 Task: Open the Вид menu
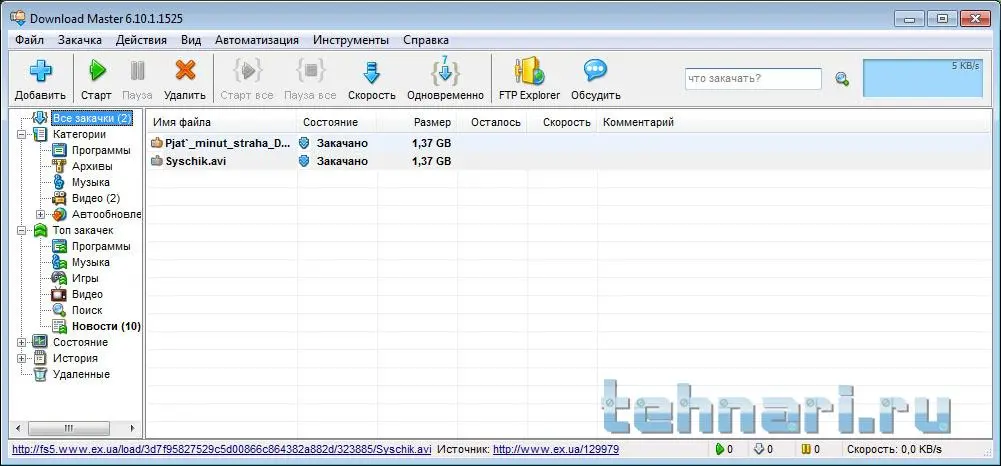[x=191, y=40]
